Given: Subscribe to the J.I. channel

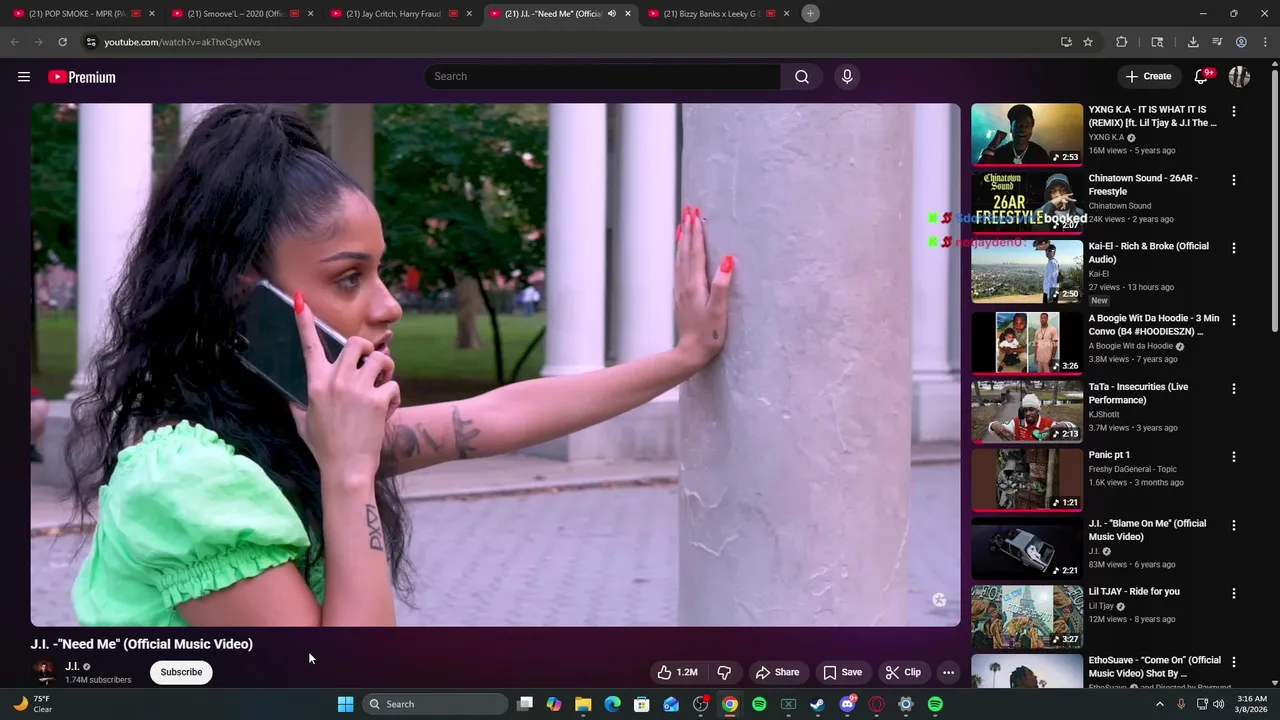Looking at the screenshot, I should [x=181, y=672].
